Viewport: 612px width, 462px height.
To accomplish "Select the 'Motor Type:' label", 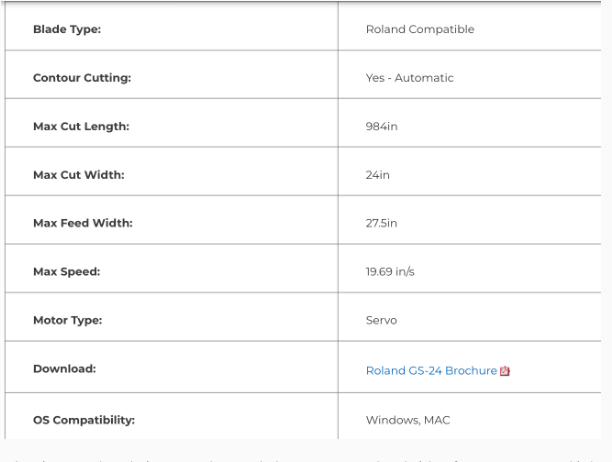I will [x=68, y=320].
